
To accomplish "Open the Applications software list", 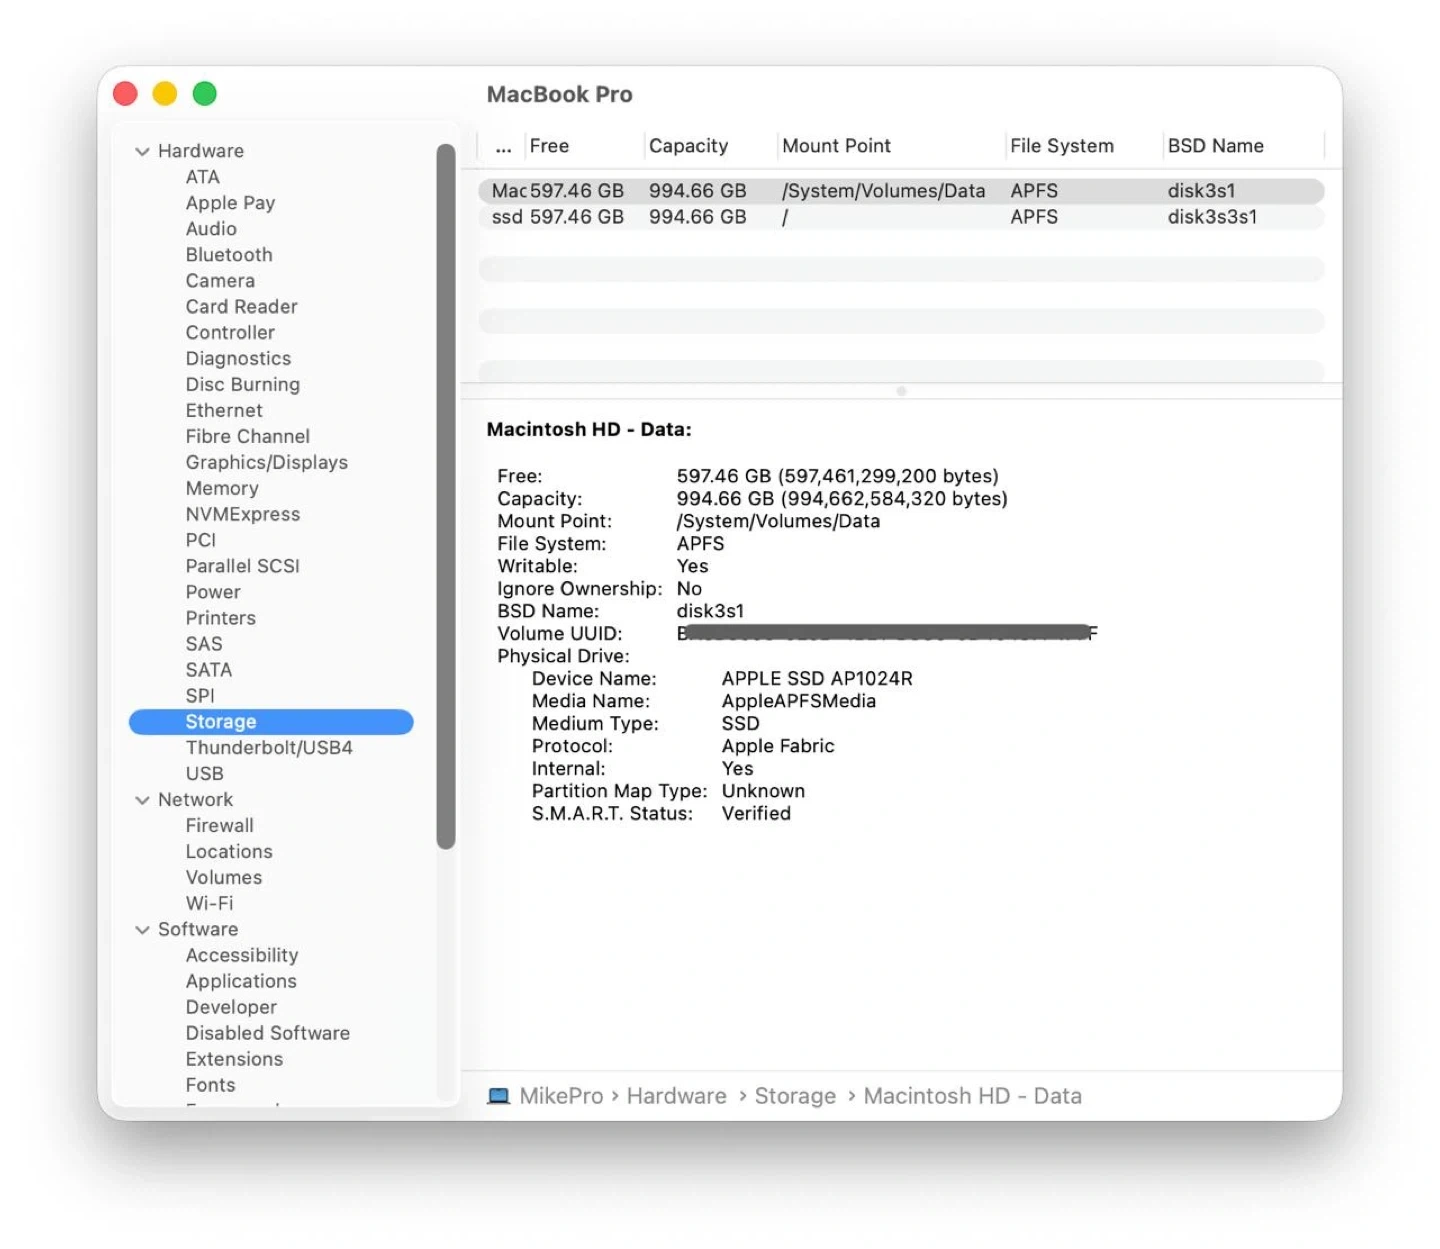I will (x=241, y=981).
